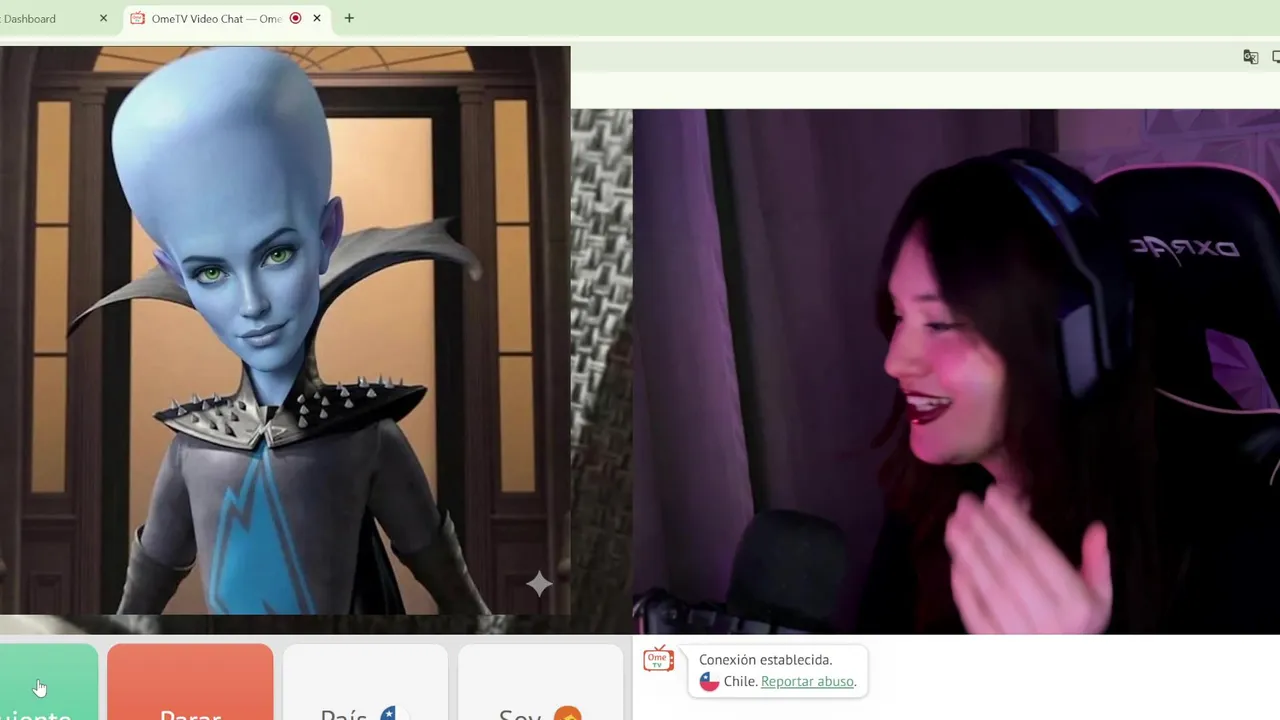Image resolution: width=1280 pixels, height=720 pixels.
Task: Click the orange Parar button
Action: pos(190,682)
